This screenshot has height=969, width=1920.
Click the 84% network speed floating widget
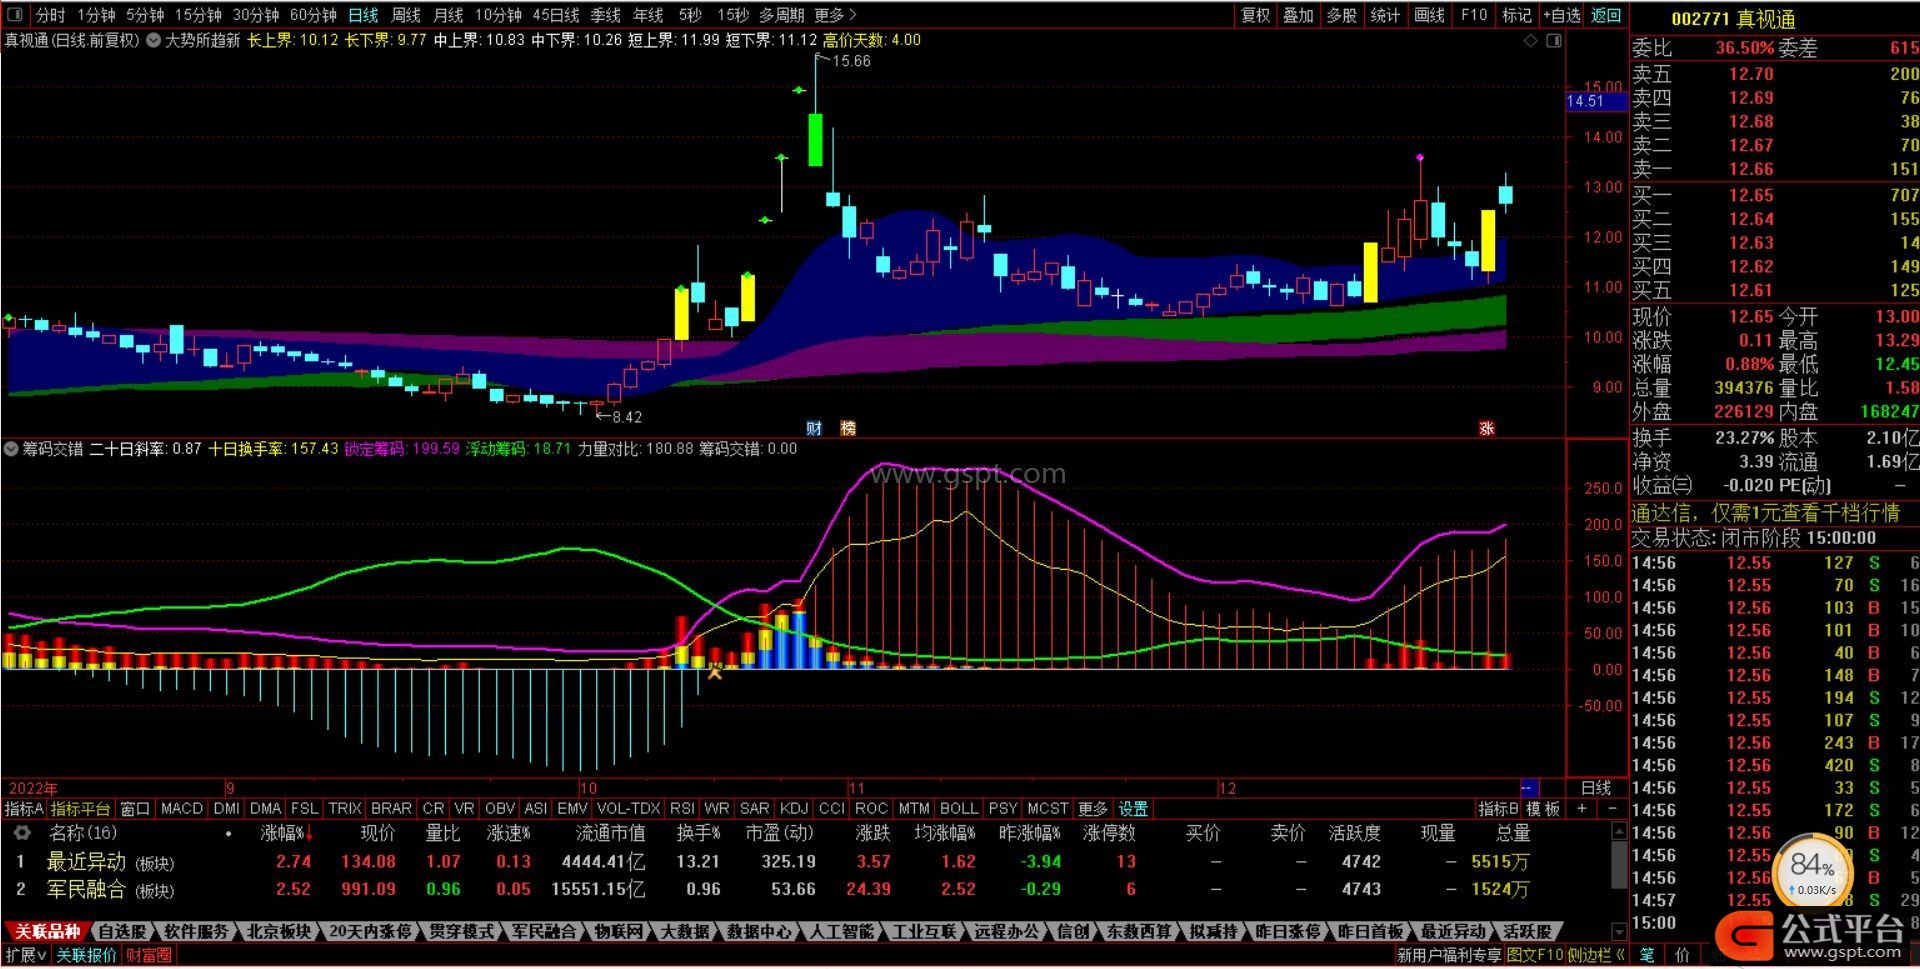tap(1813, 870)
